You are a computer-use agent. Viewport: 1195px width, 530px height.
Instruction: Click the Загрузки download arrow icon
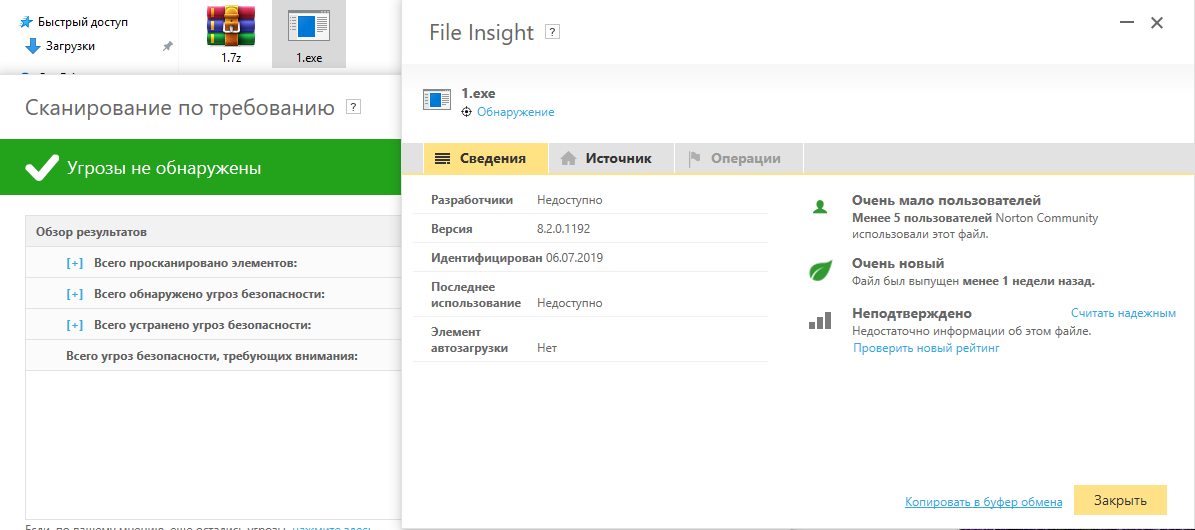[33, 47]
